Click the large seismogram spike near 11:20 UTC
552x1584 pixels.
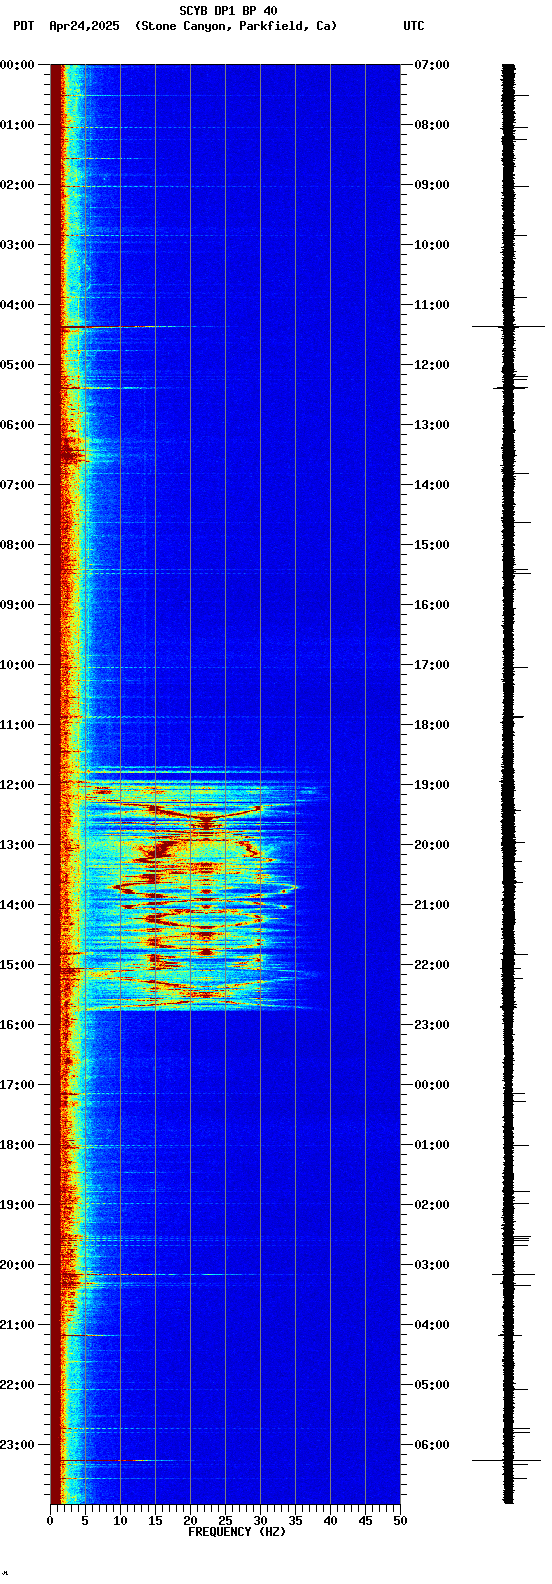(x=508, y=326)
